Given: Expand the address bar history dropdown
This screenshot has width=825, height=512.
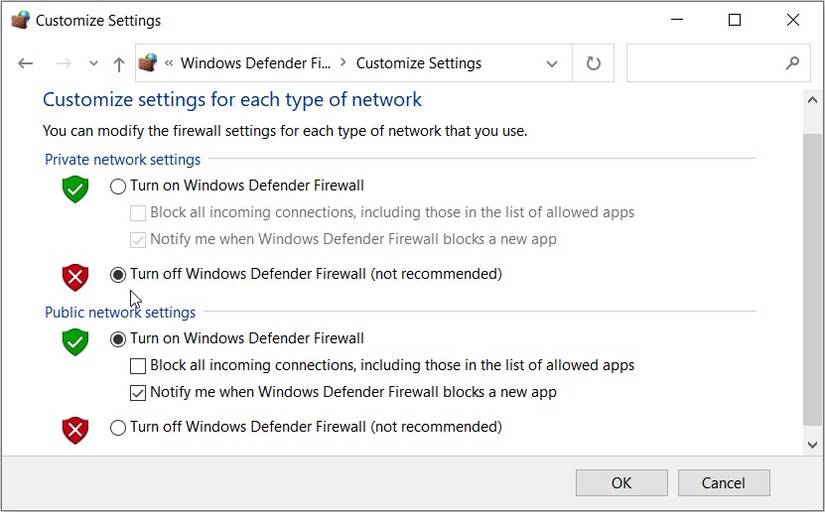Looking at the screenshot, I should click(x=551, y=64).
